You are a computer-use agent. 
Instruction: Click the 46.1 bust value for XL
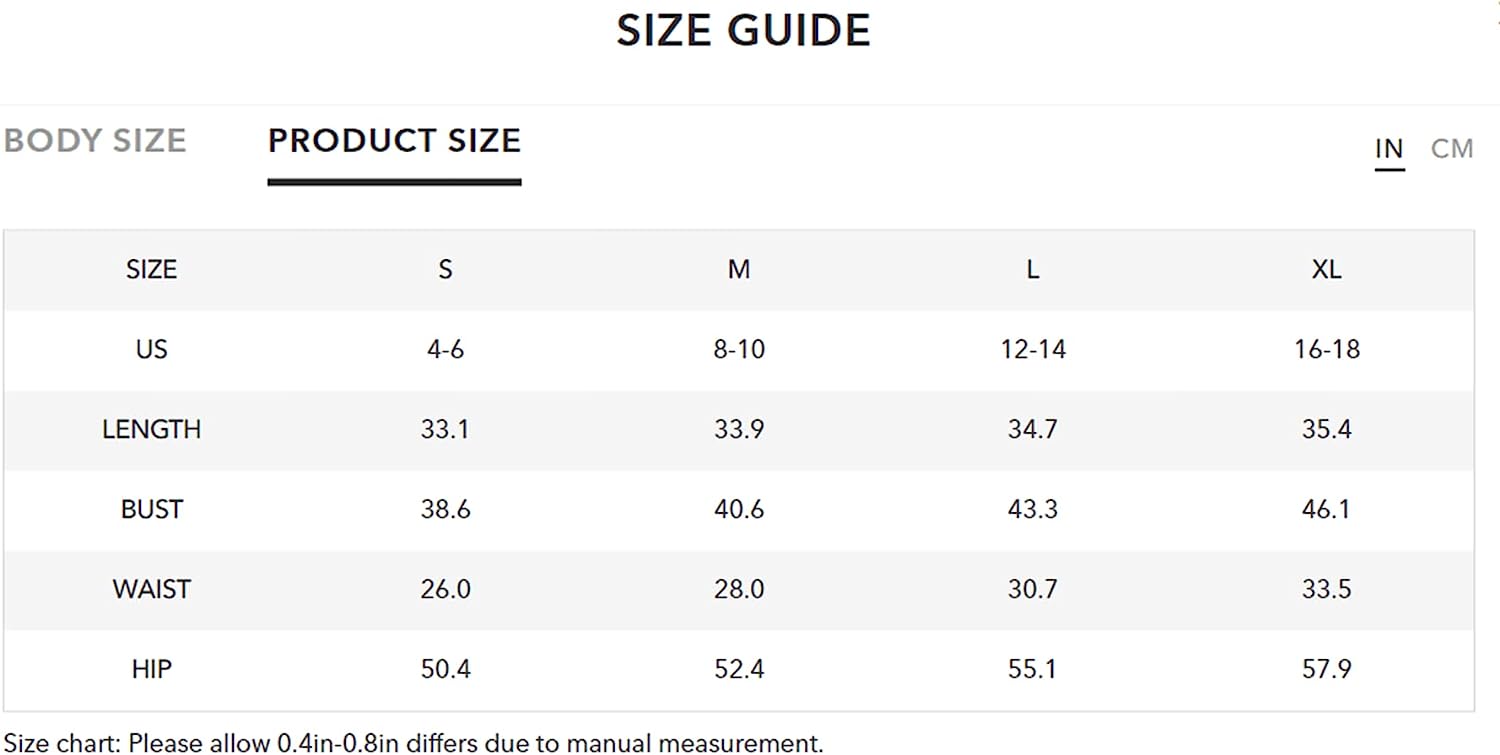click(1327, 509)
